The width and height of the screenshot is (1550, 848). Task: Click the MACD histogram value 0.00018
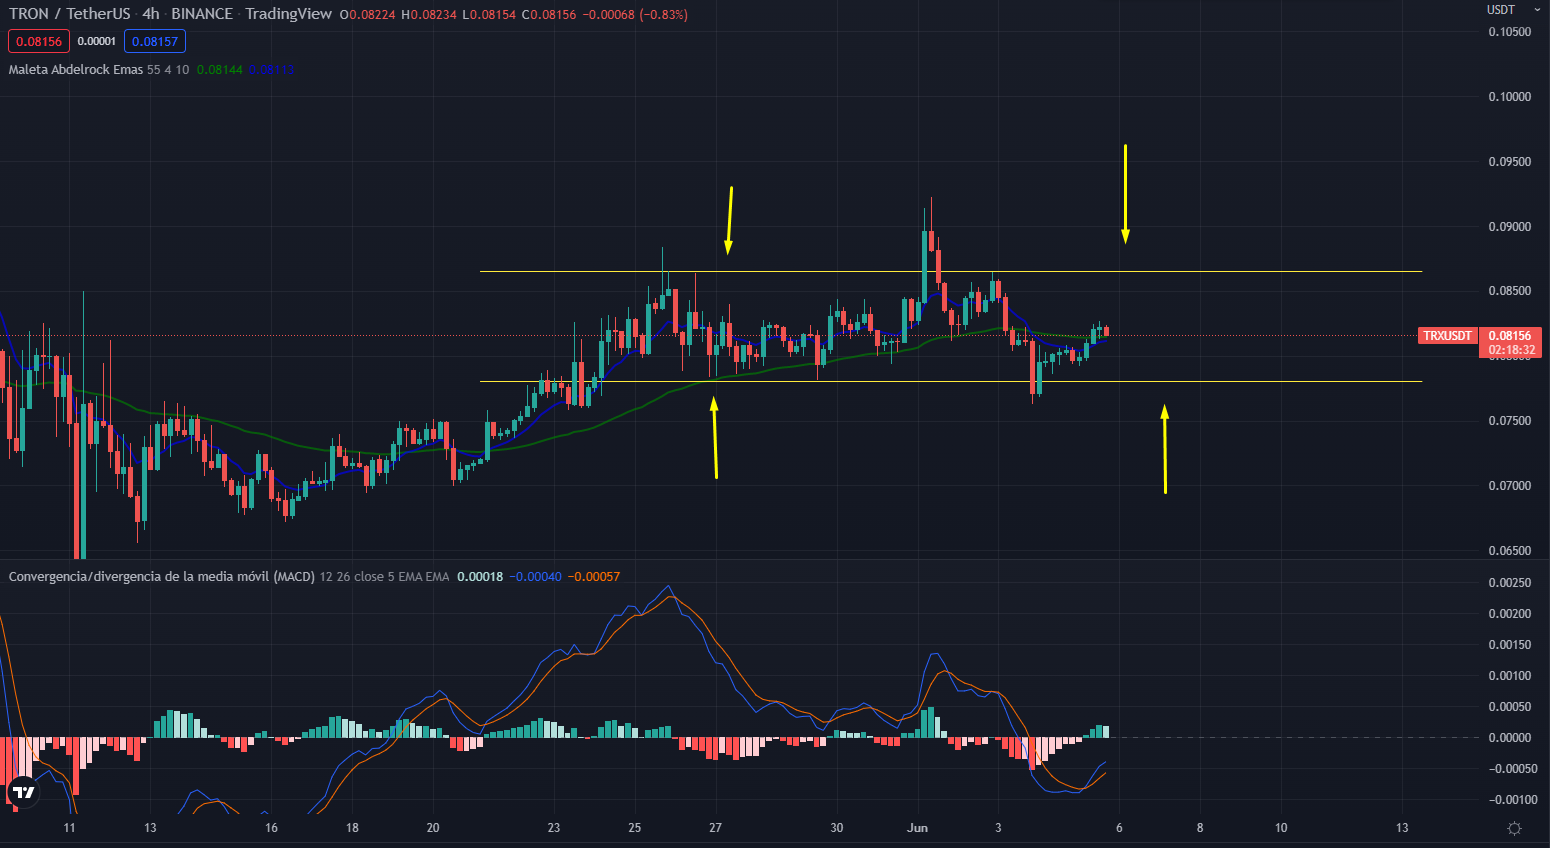click(480, 577)
